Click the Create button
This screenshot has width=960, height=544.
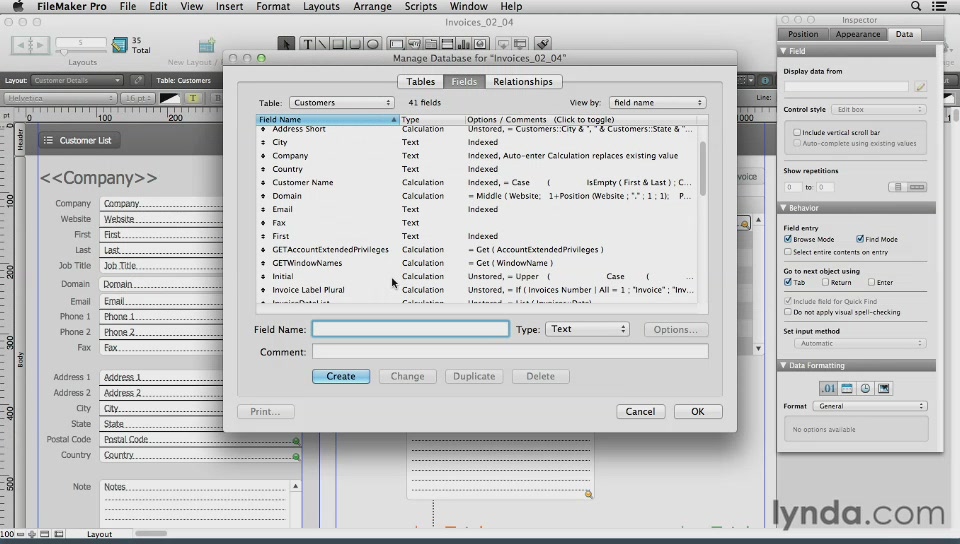[341, 376]
